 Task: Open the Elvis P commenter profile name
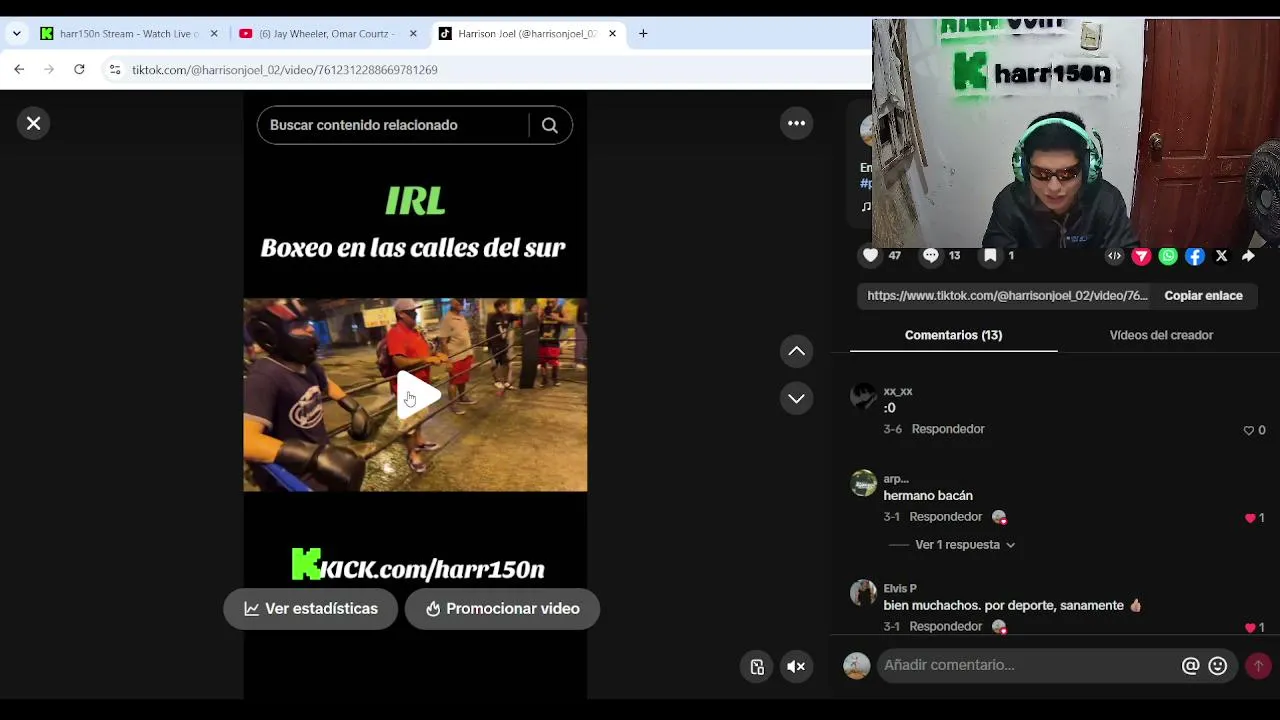pos(900,589)
